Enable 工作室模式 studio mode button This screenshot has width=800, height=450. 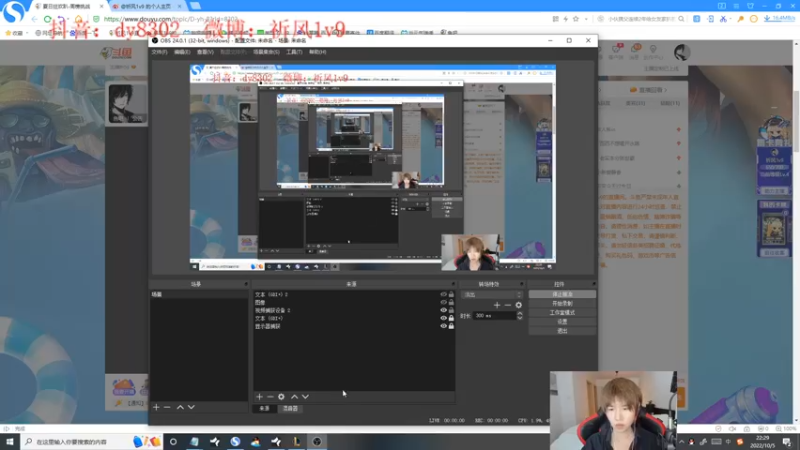(562, 313)
